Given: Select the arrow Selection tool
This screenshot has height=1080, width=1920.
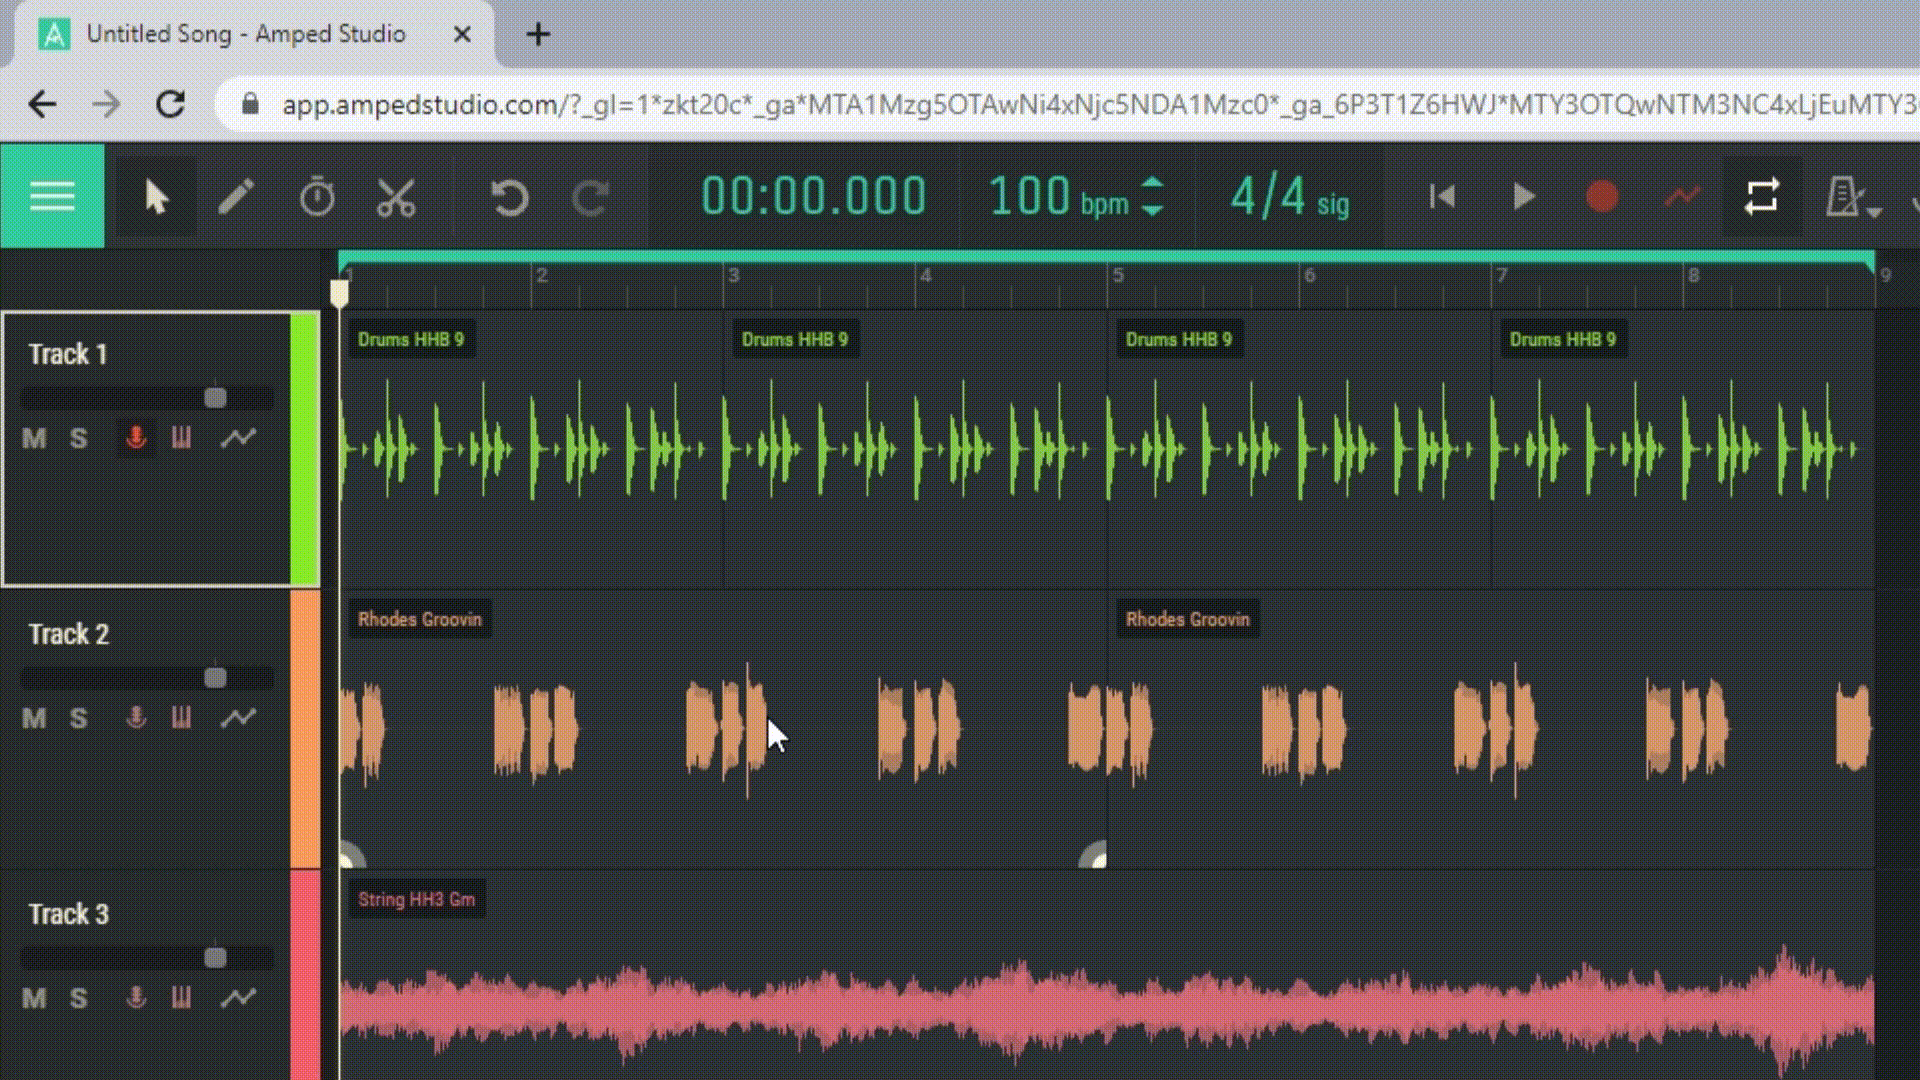Looking at the screenshot, I should 156,197.
